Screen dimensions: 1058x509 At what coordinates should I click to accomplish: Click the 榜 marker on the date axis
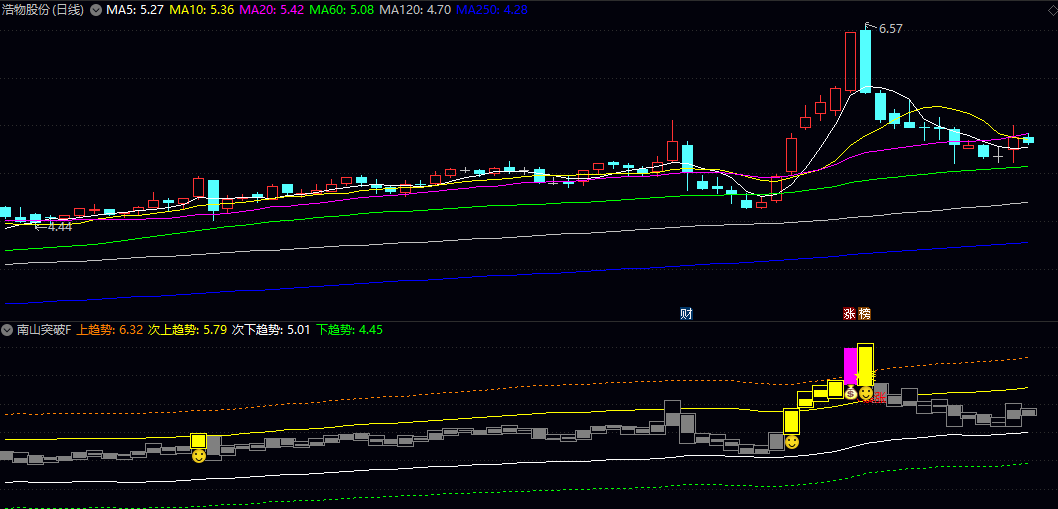click(864, 314)
